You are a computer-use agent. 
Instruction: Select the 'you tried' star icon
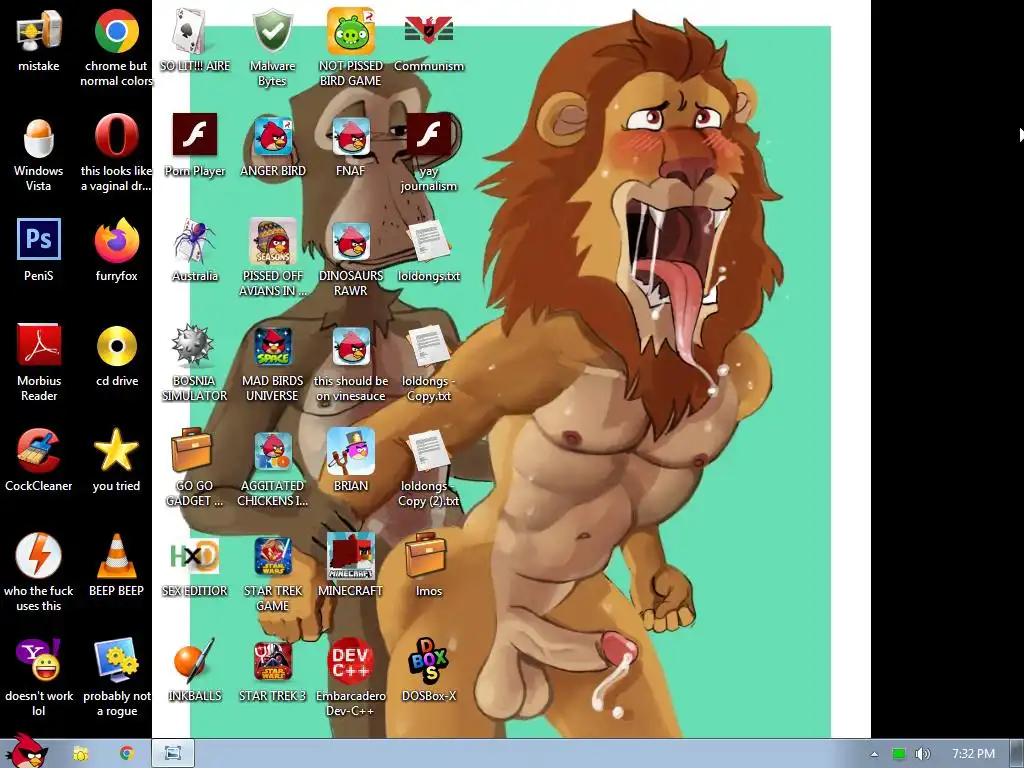pos(116,450)
